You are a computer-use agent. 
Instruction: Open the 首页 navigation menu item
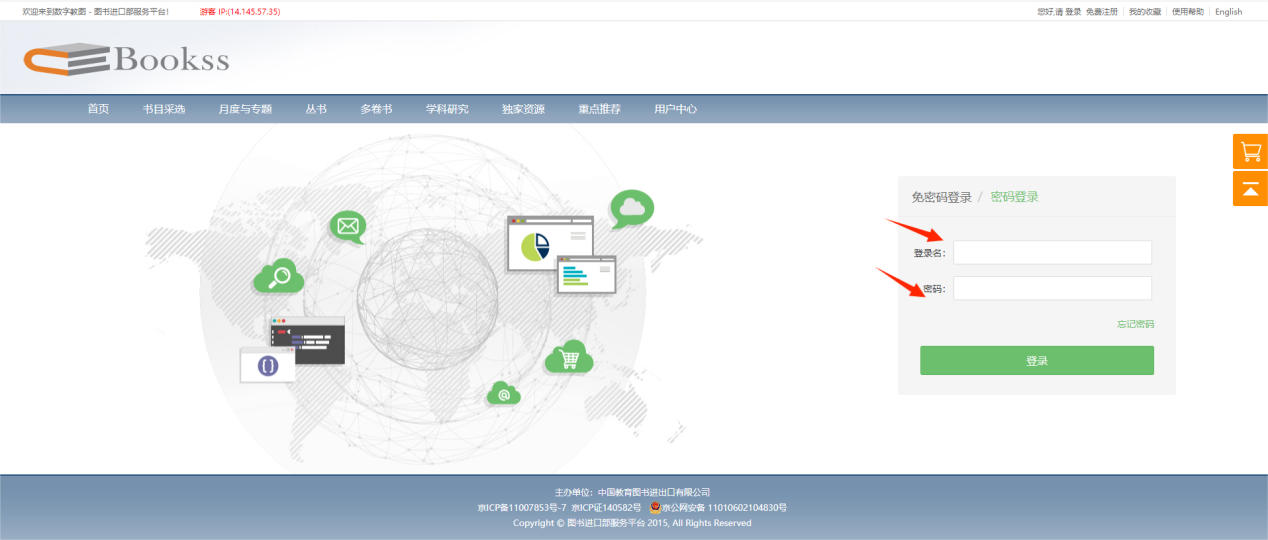point(98,109)
